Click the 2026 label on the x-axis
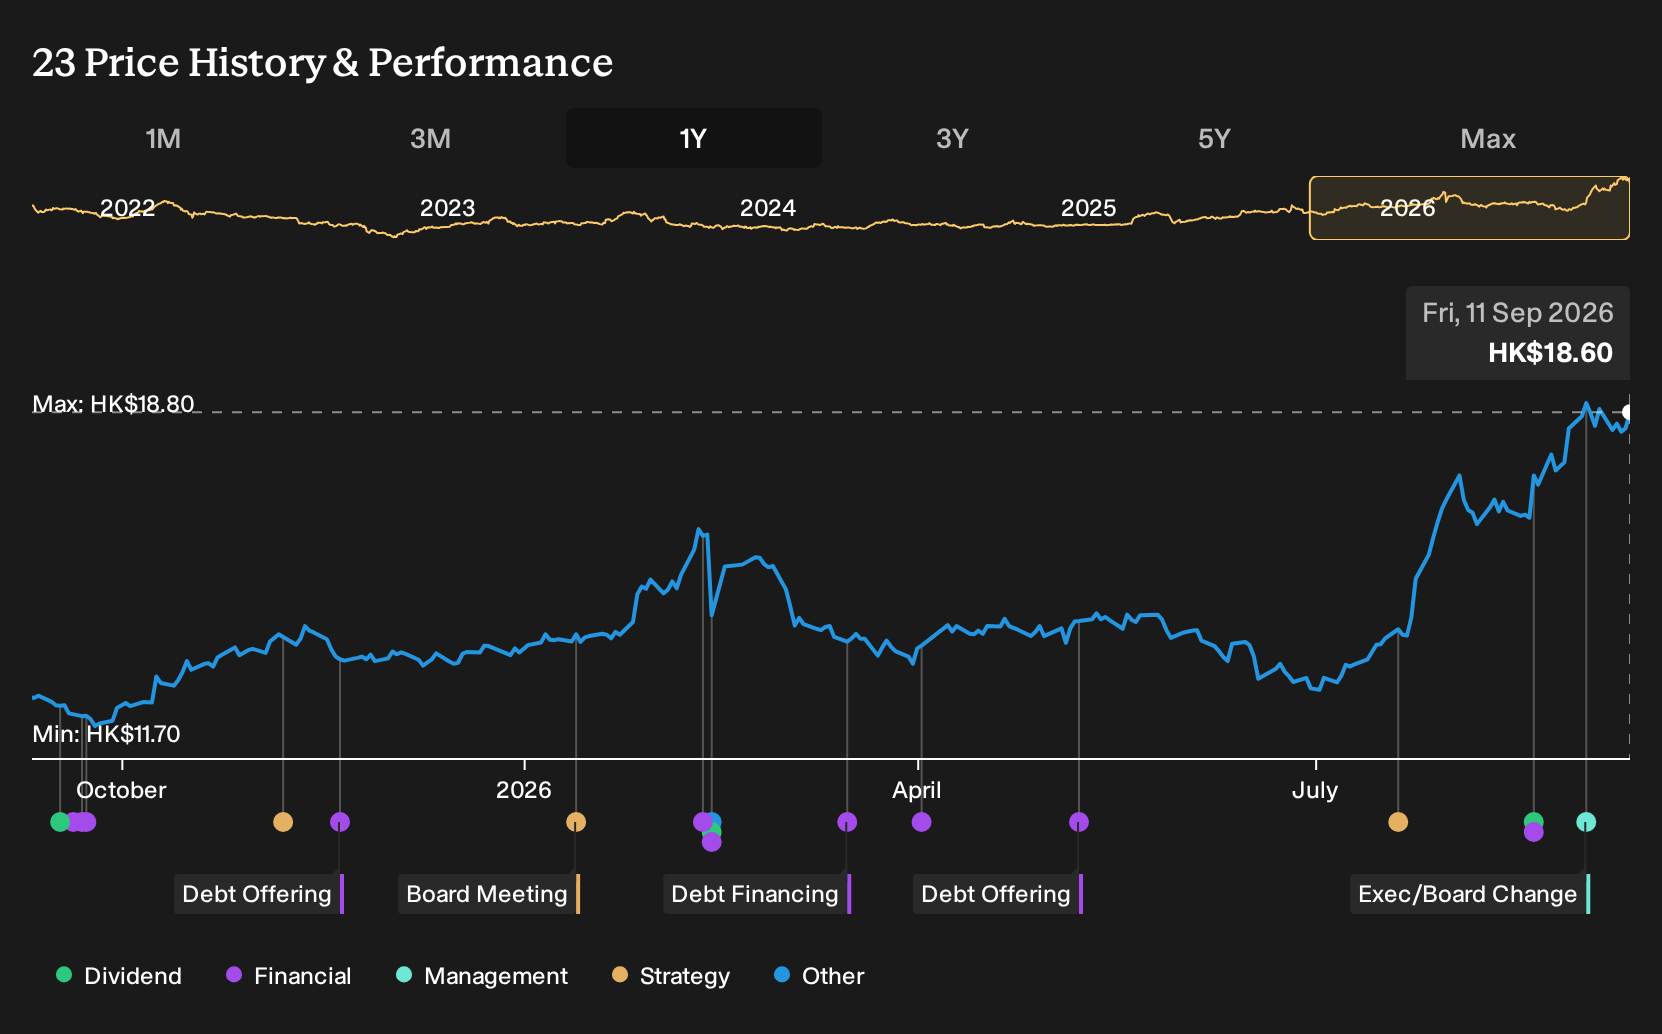 [524, 790]
